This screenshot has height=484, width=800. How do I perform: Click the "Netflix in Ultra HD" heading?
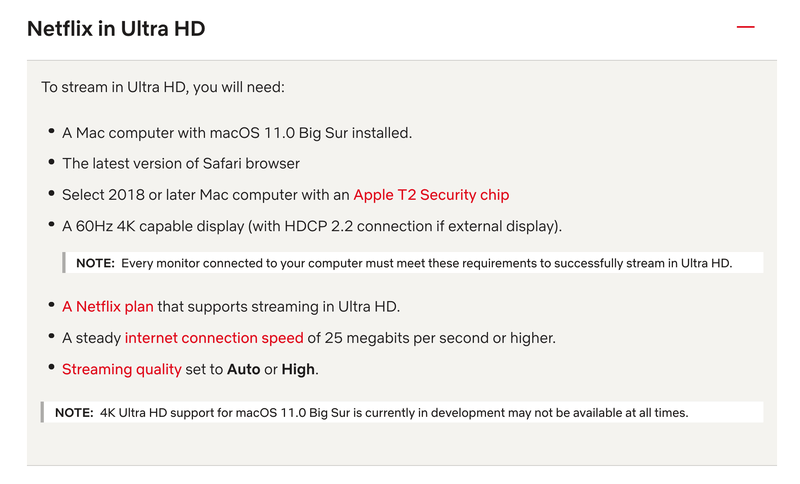[116, 28]
